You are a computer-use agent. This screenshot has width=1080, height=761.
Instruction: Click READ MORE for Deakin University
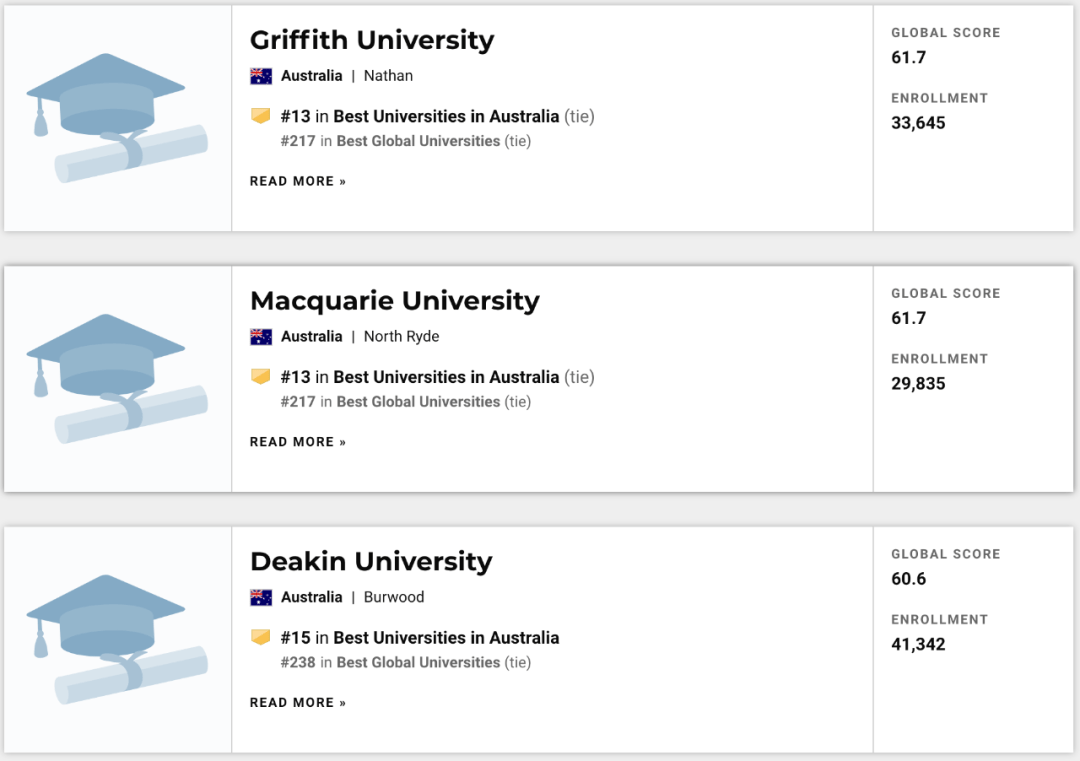click(x=298, y=703)
